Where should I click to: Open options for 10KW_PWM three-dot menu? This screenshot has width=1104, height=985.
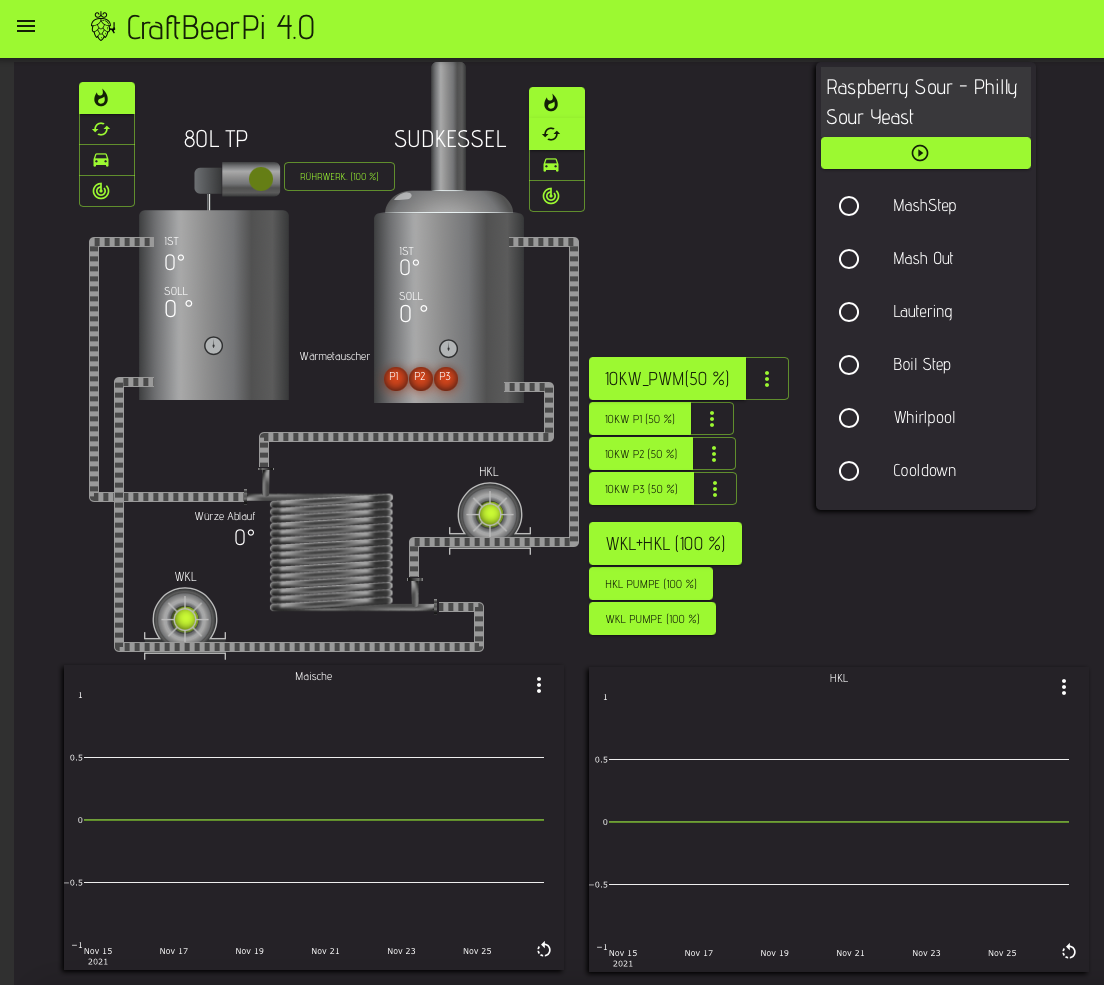767,379
